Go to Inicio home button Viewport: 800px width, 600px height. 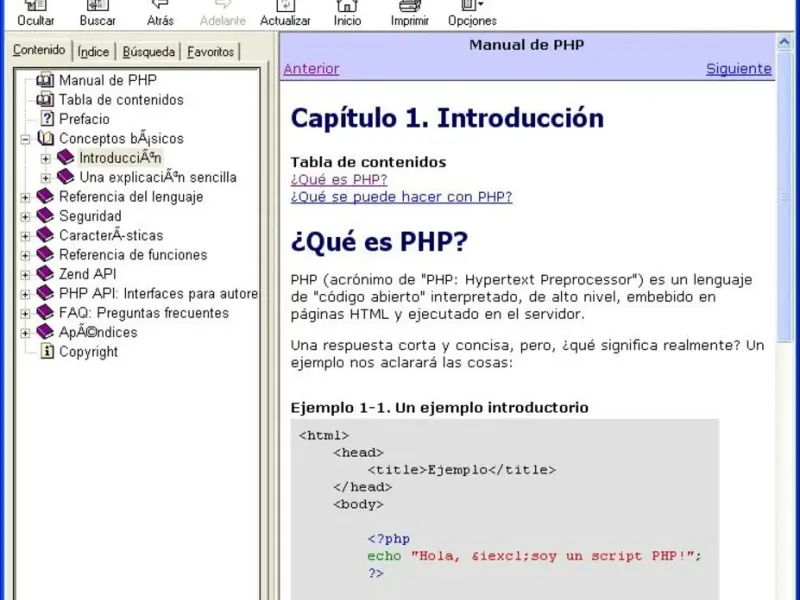pos(347,14)
